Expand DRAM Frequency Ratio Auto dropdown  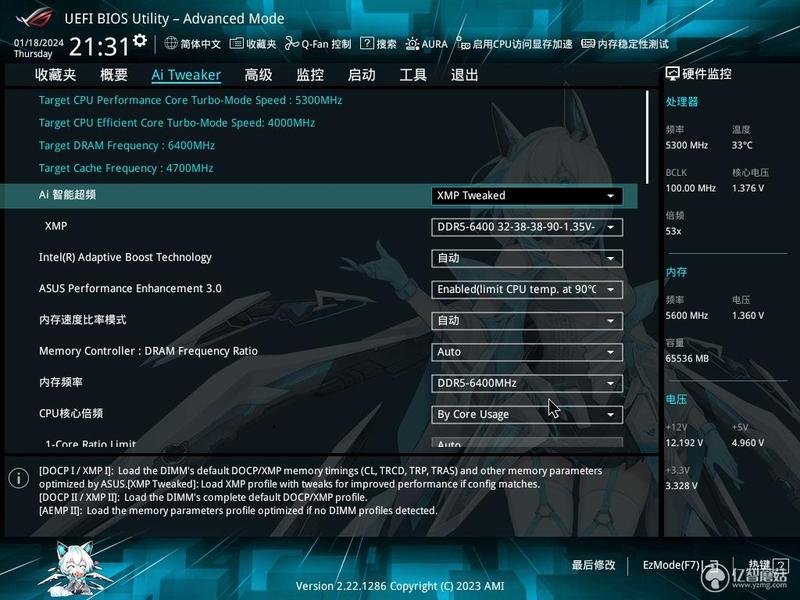(x=527, y=352)
